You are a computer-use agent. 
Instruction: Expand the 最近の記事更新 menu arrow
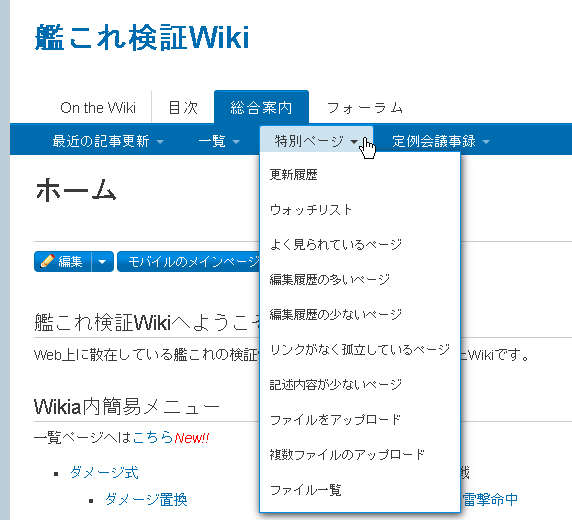point(160,142)
